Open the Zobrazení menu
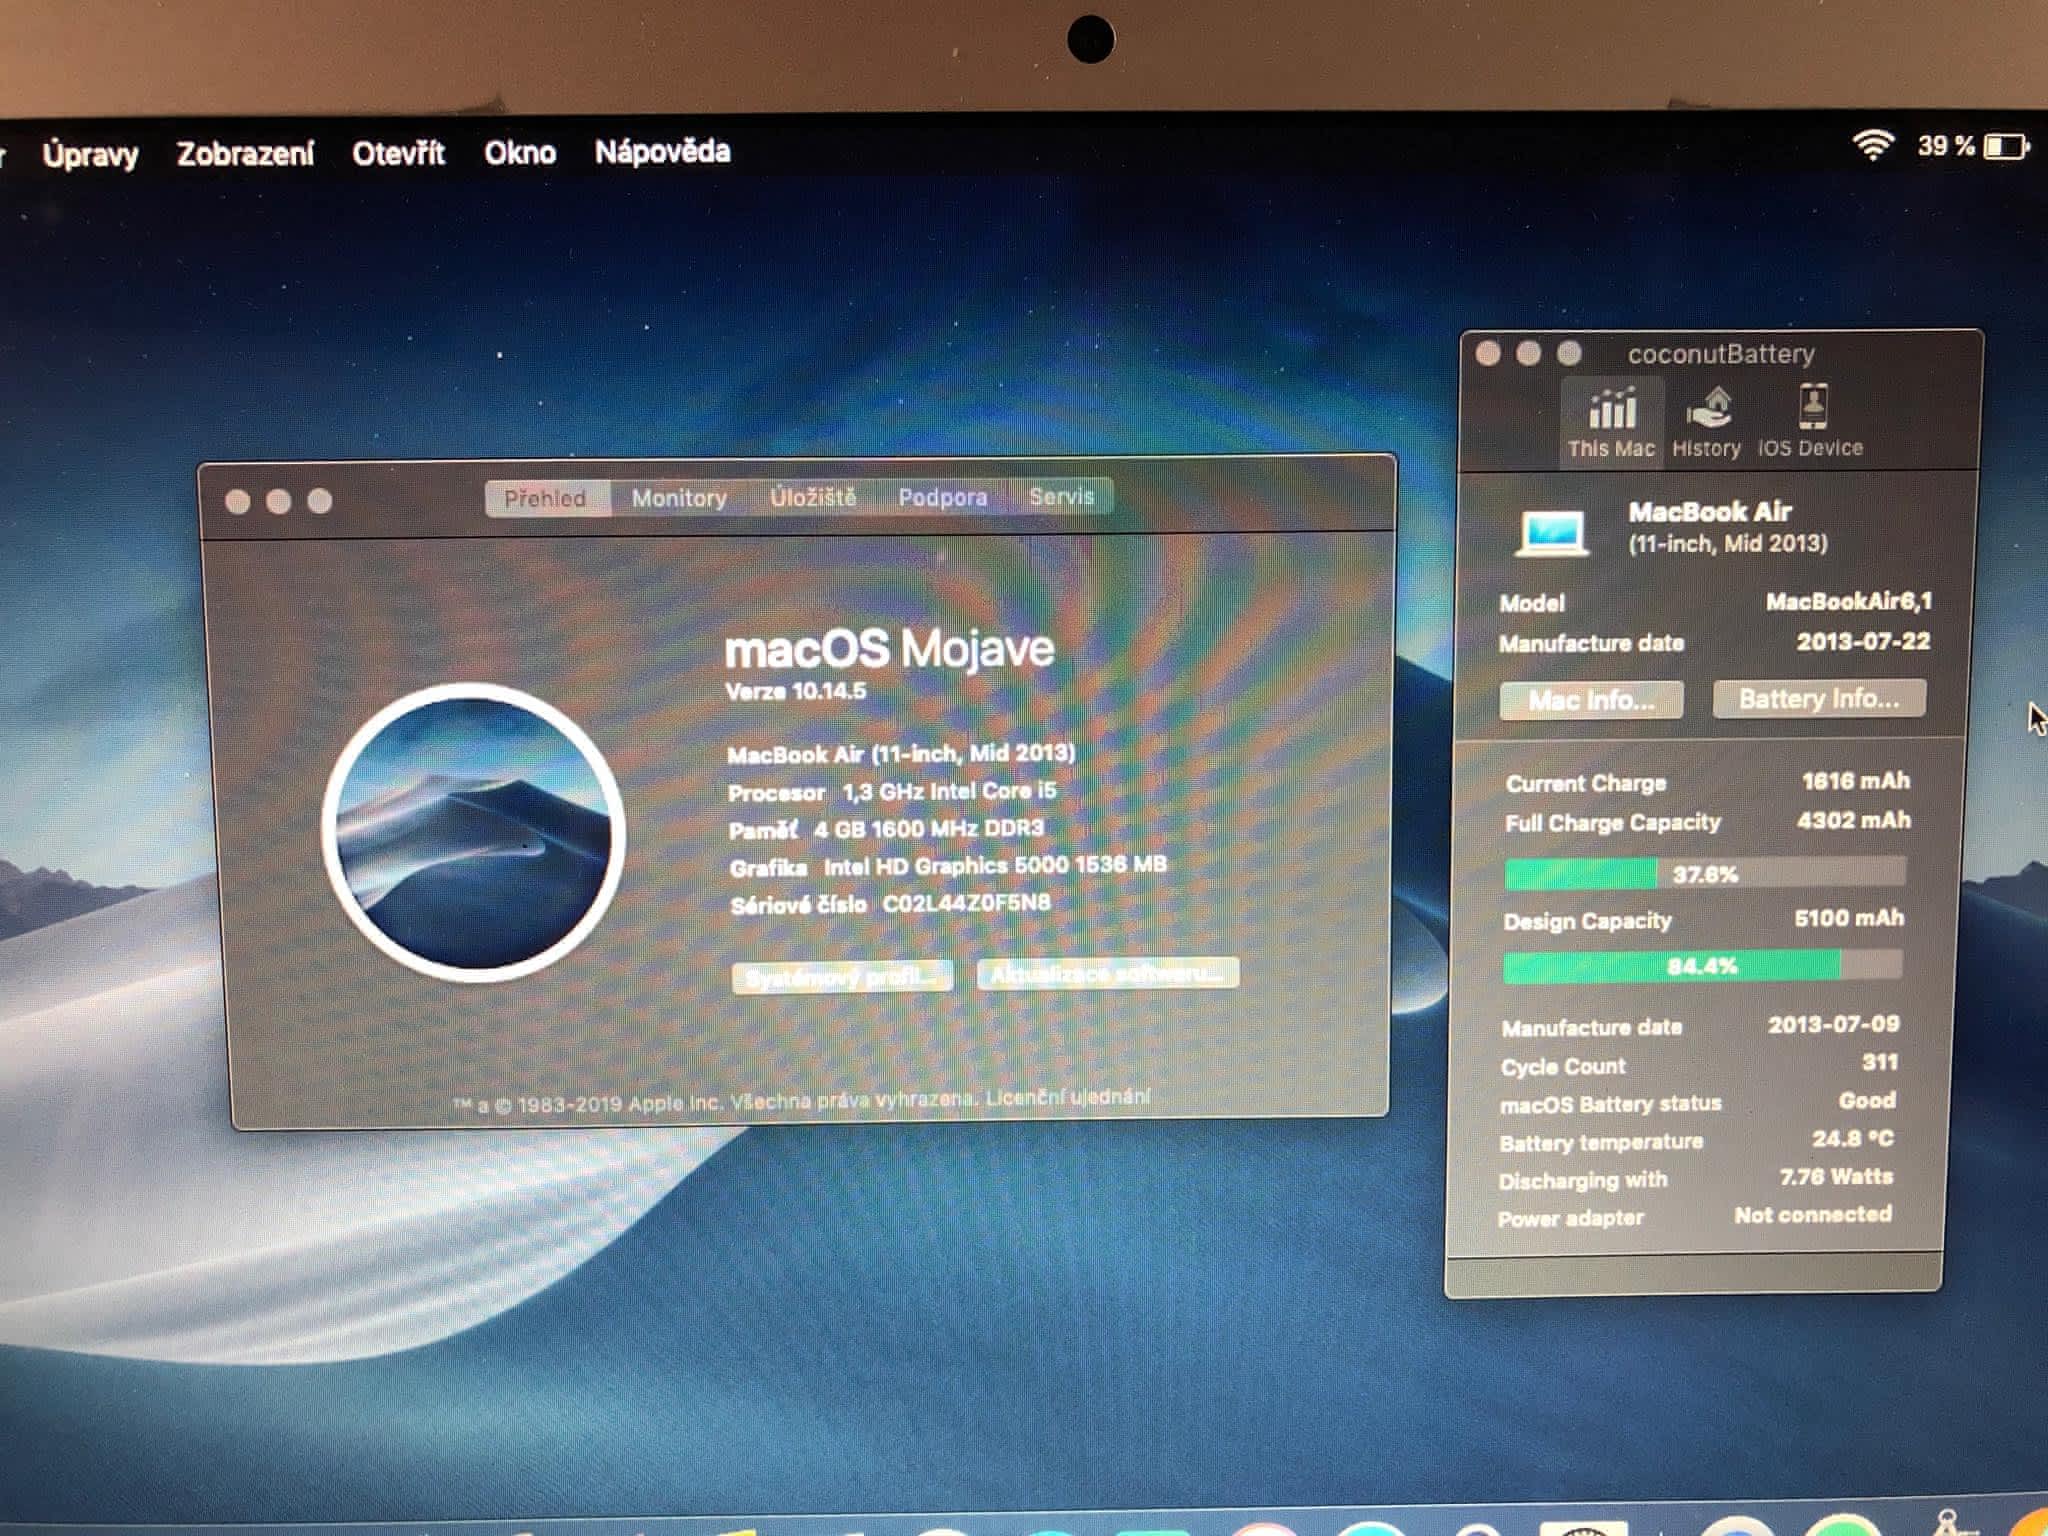 click(245, 153)
